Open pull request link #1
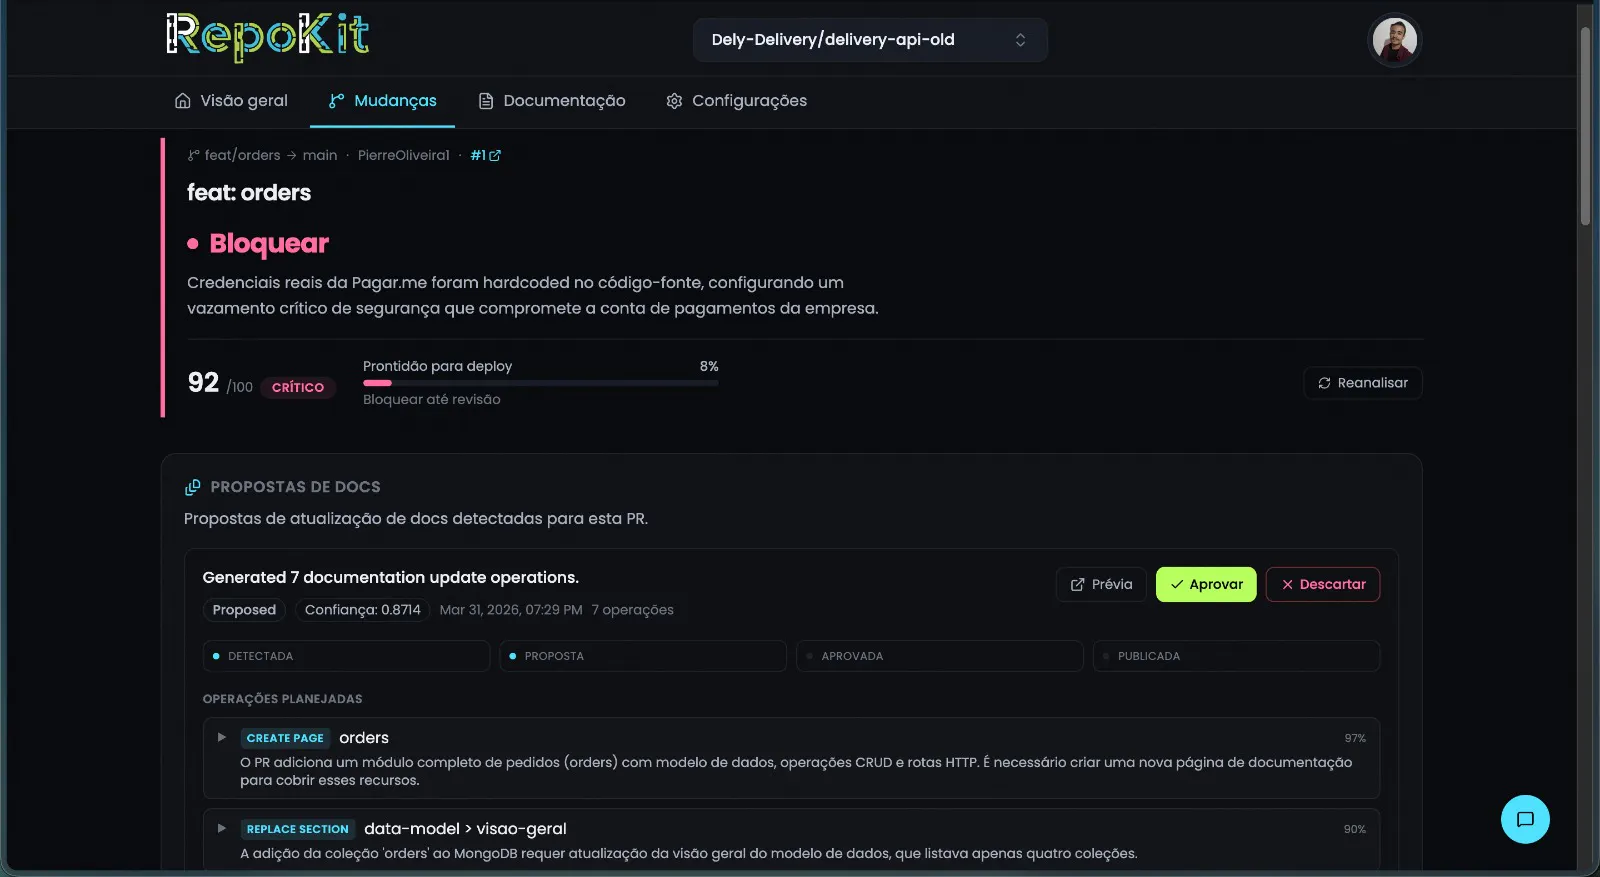The height and width of the screenshot is (877, 1600). coord(486,155)
